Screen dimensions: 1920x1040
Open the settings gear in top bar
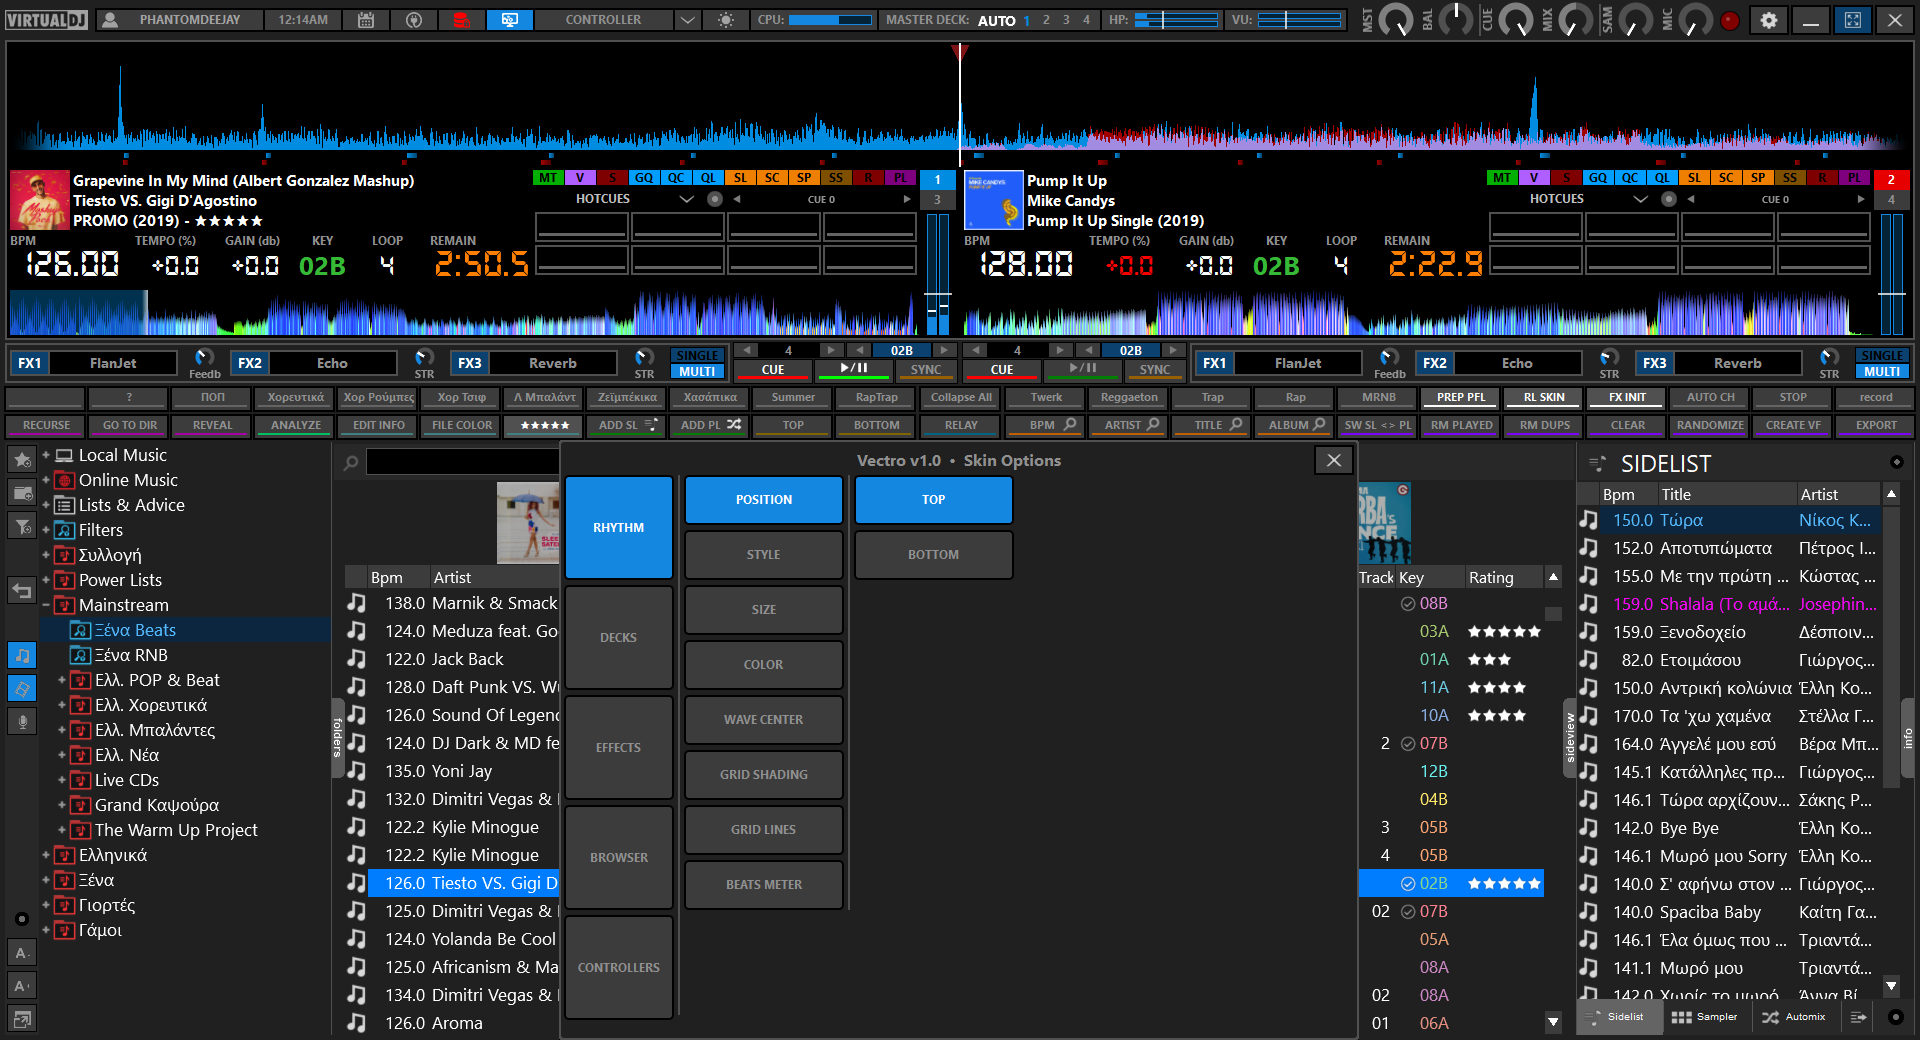click(1768, 20)
